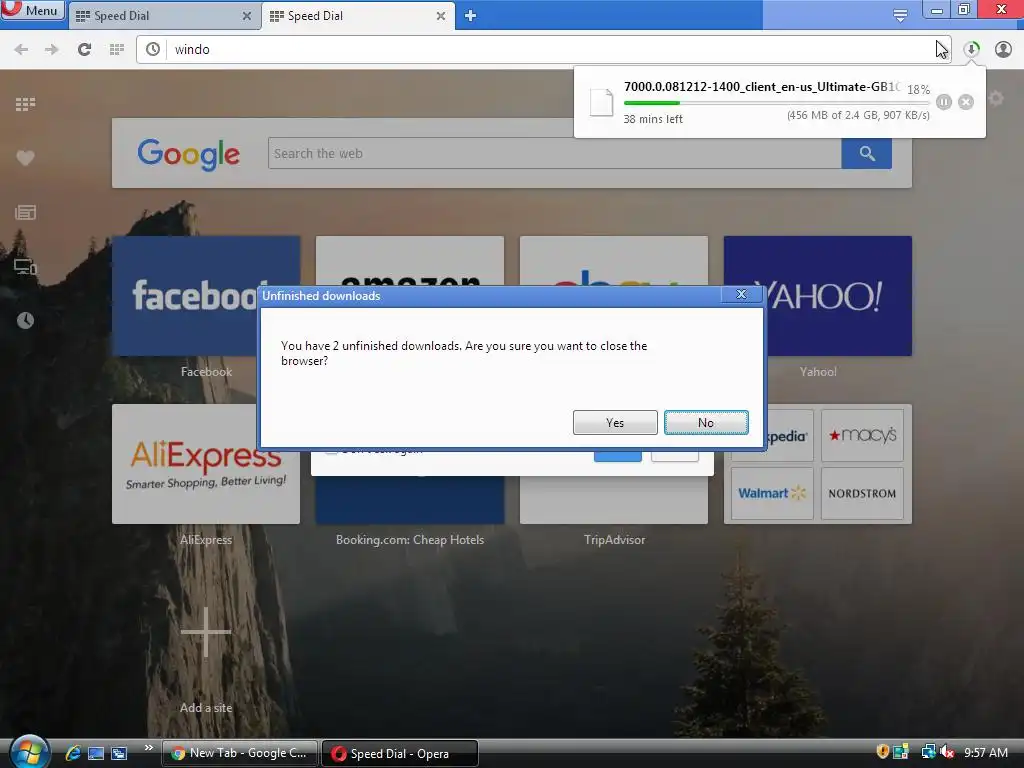Screen dimensions: 1024x768
Task: Click Yes in Unfinished downloads dialog
Action: pos(615,423)
